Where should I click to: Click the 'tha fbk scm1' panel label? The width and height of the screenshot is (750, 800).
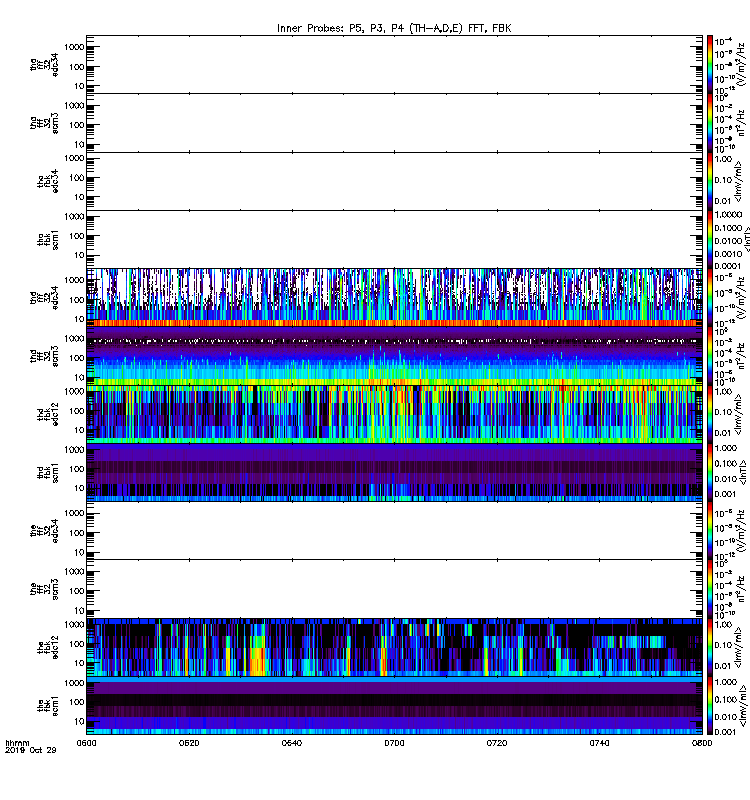pos(48,240)
